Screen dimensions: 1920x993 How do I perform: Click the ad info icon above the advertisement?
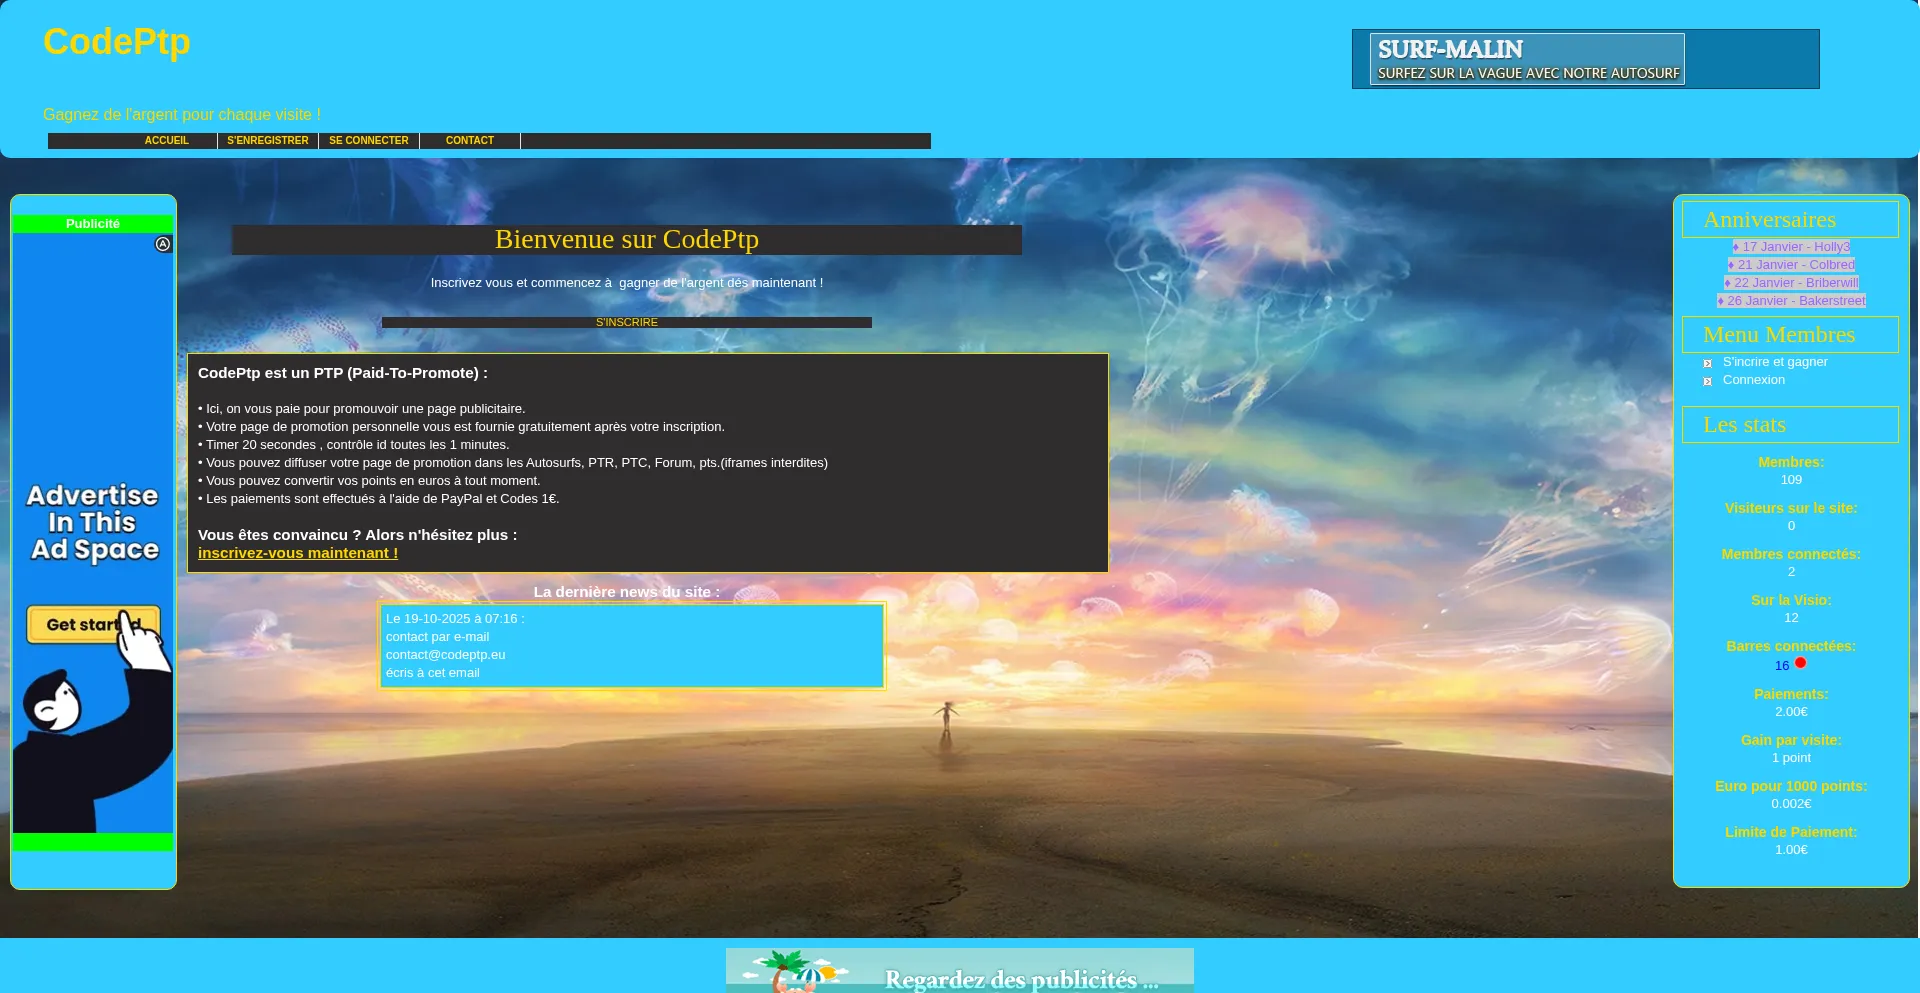(x=163, y=244)
